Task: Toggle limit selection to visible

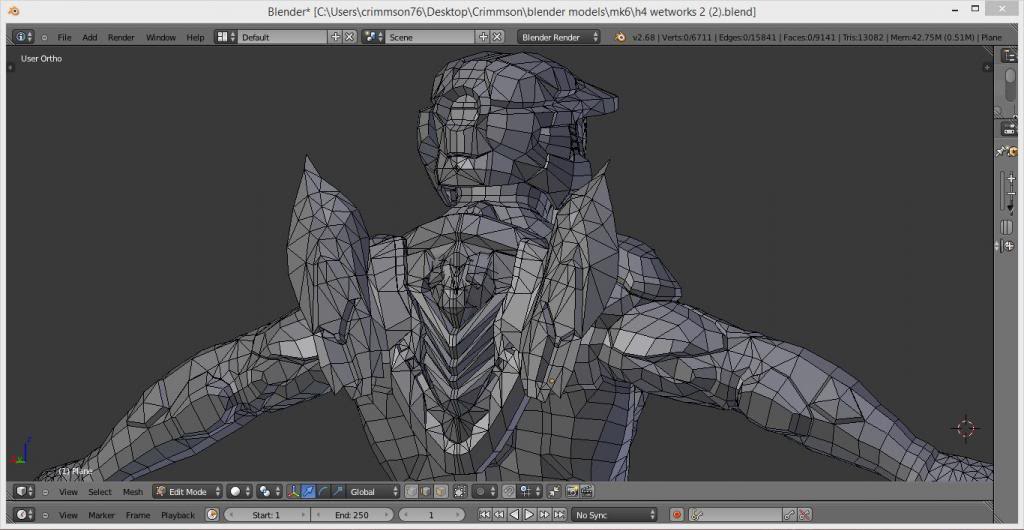Action: coord(460,491)
